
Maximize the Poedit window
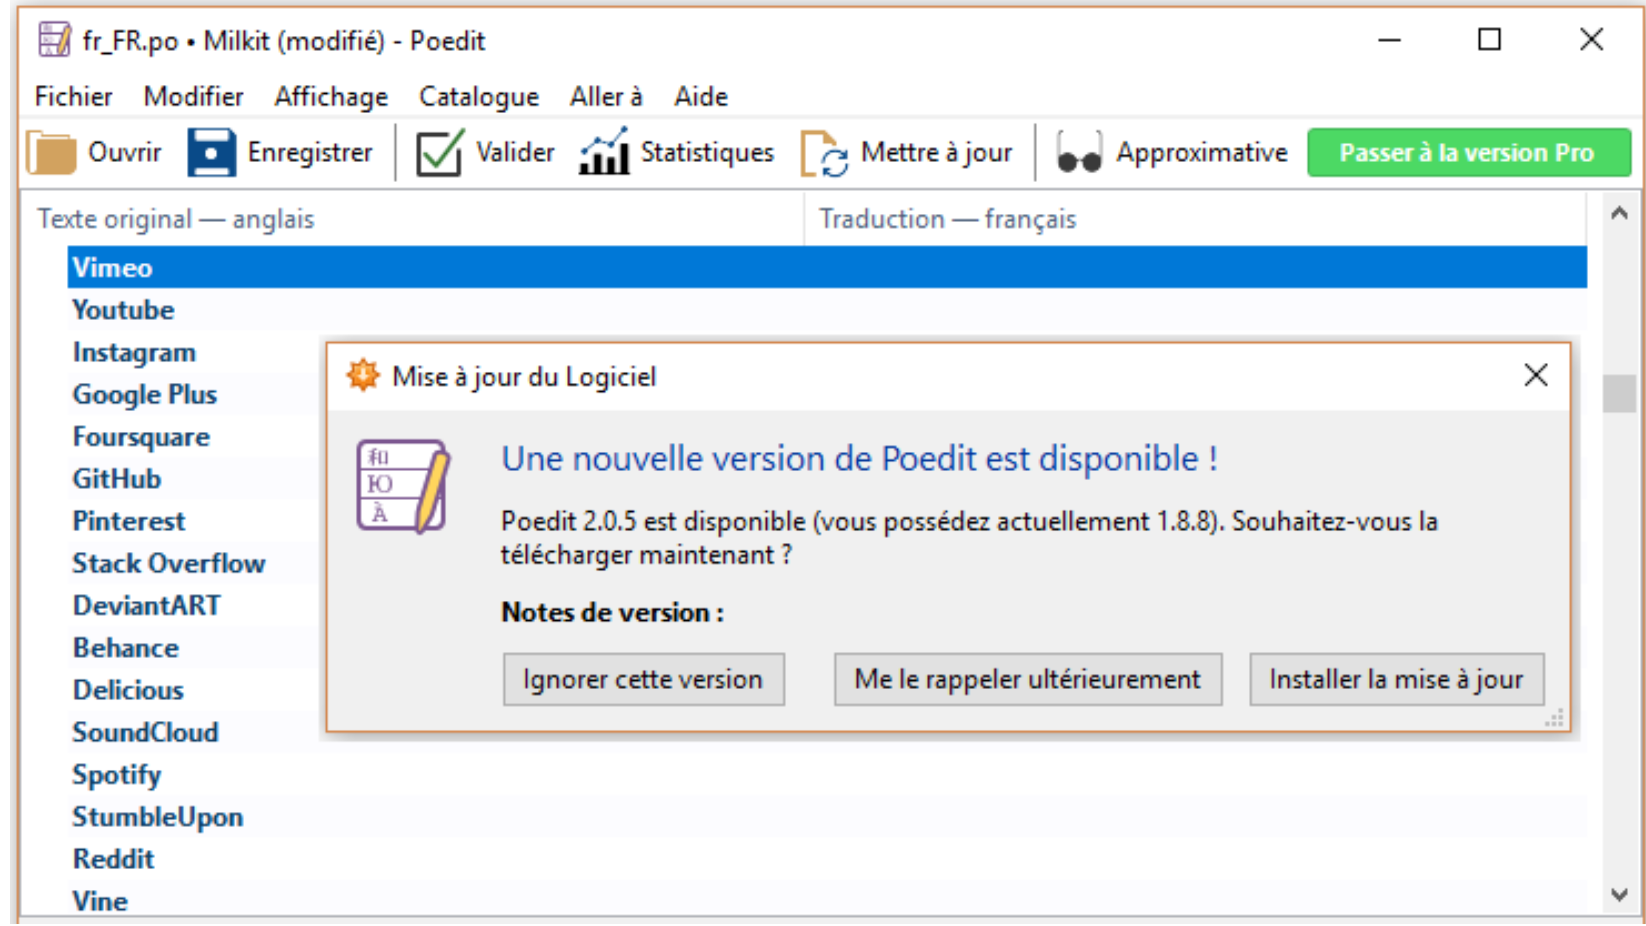(x=1490, y=40)
